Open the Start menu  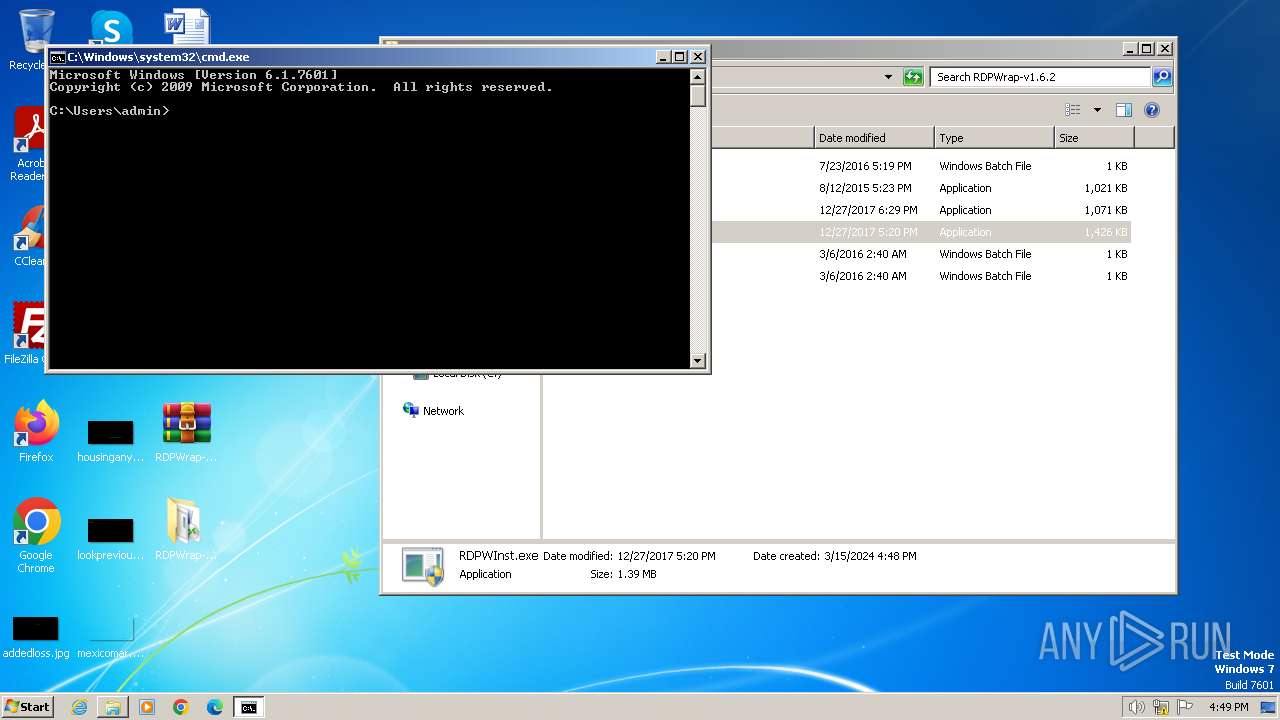[x=28, y=707]
